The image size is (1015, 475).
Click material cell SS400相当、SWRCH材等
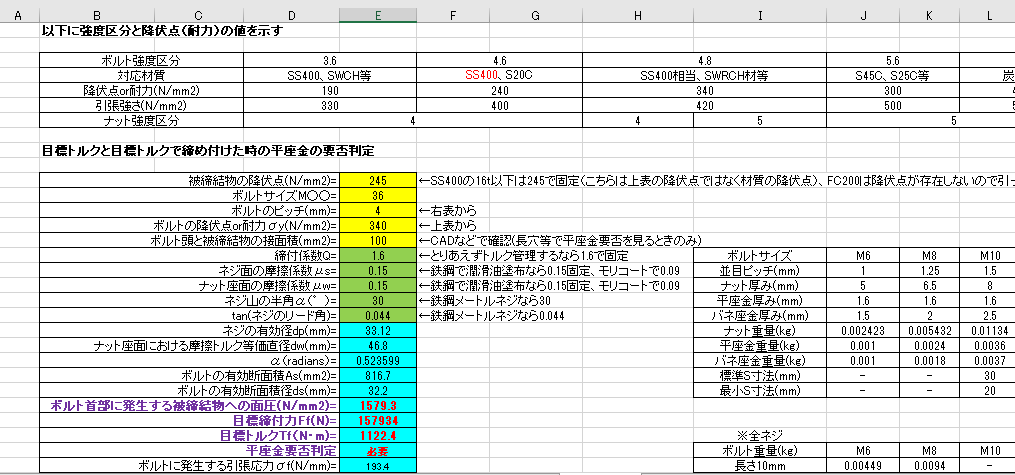704,76
